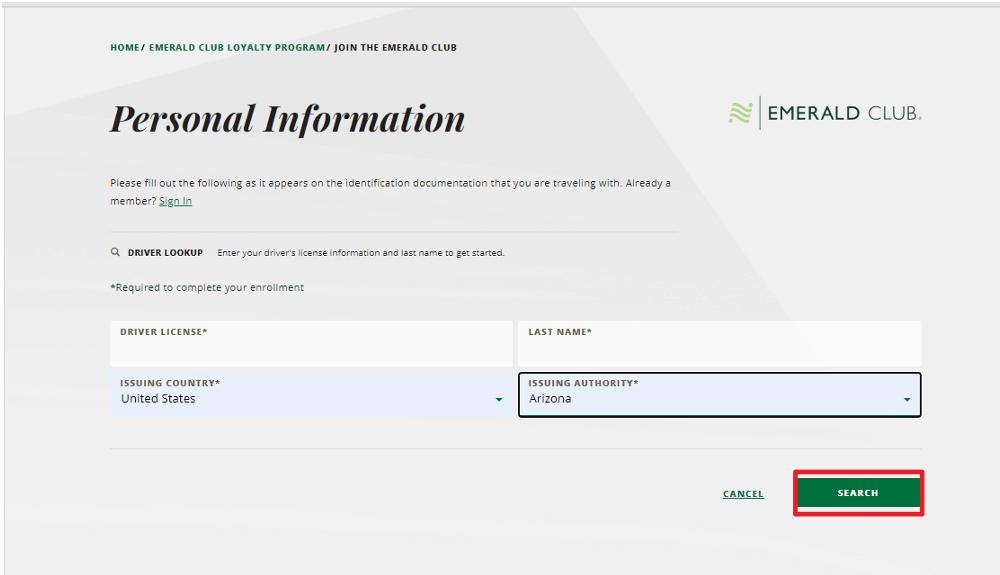Click the 'DRIVER LOOKUP' label
This screenshot has width=1000, height=575.
click(165, 252)
